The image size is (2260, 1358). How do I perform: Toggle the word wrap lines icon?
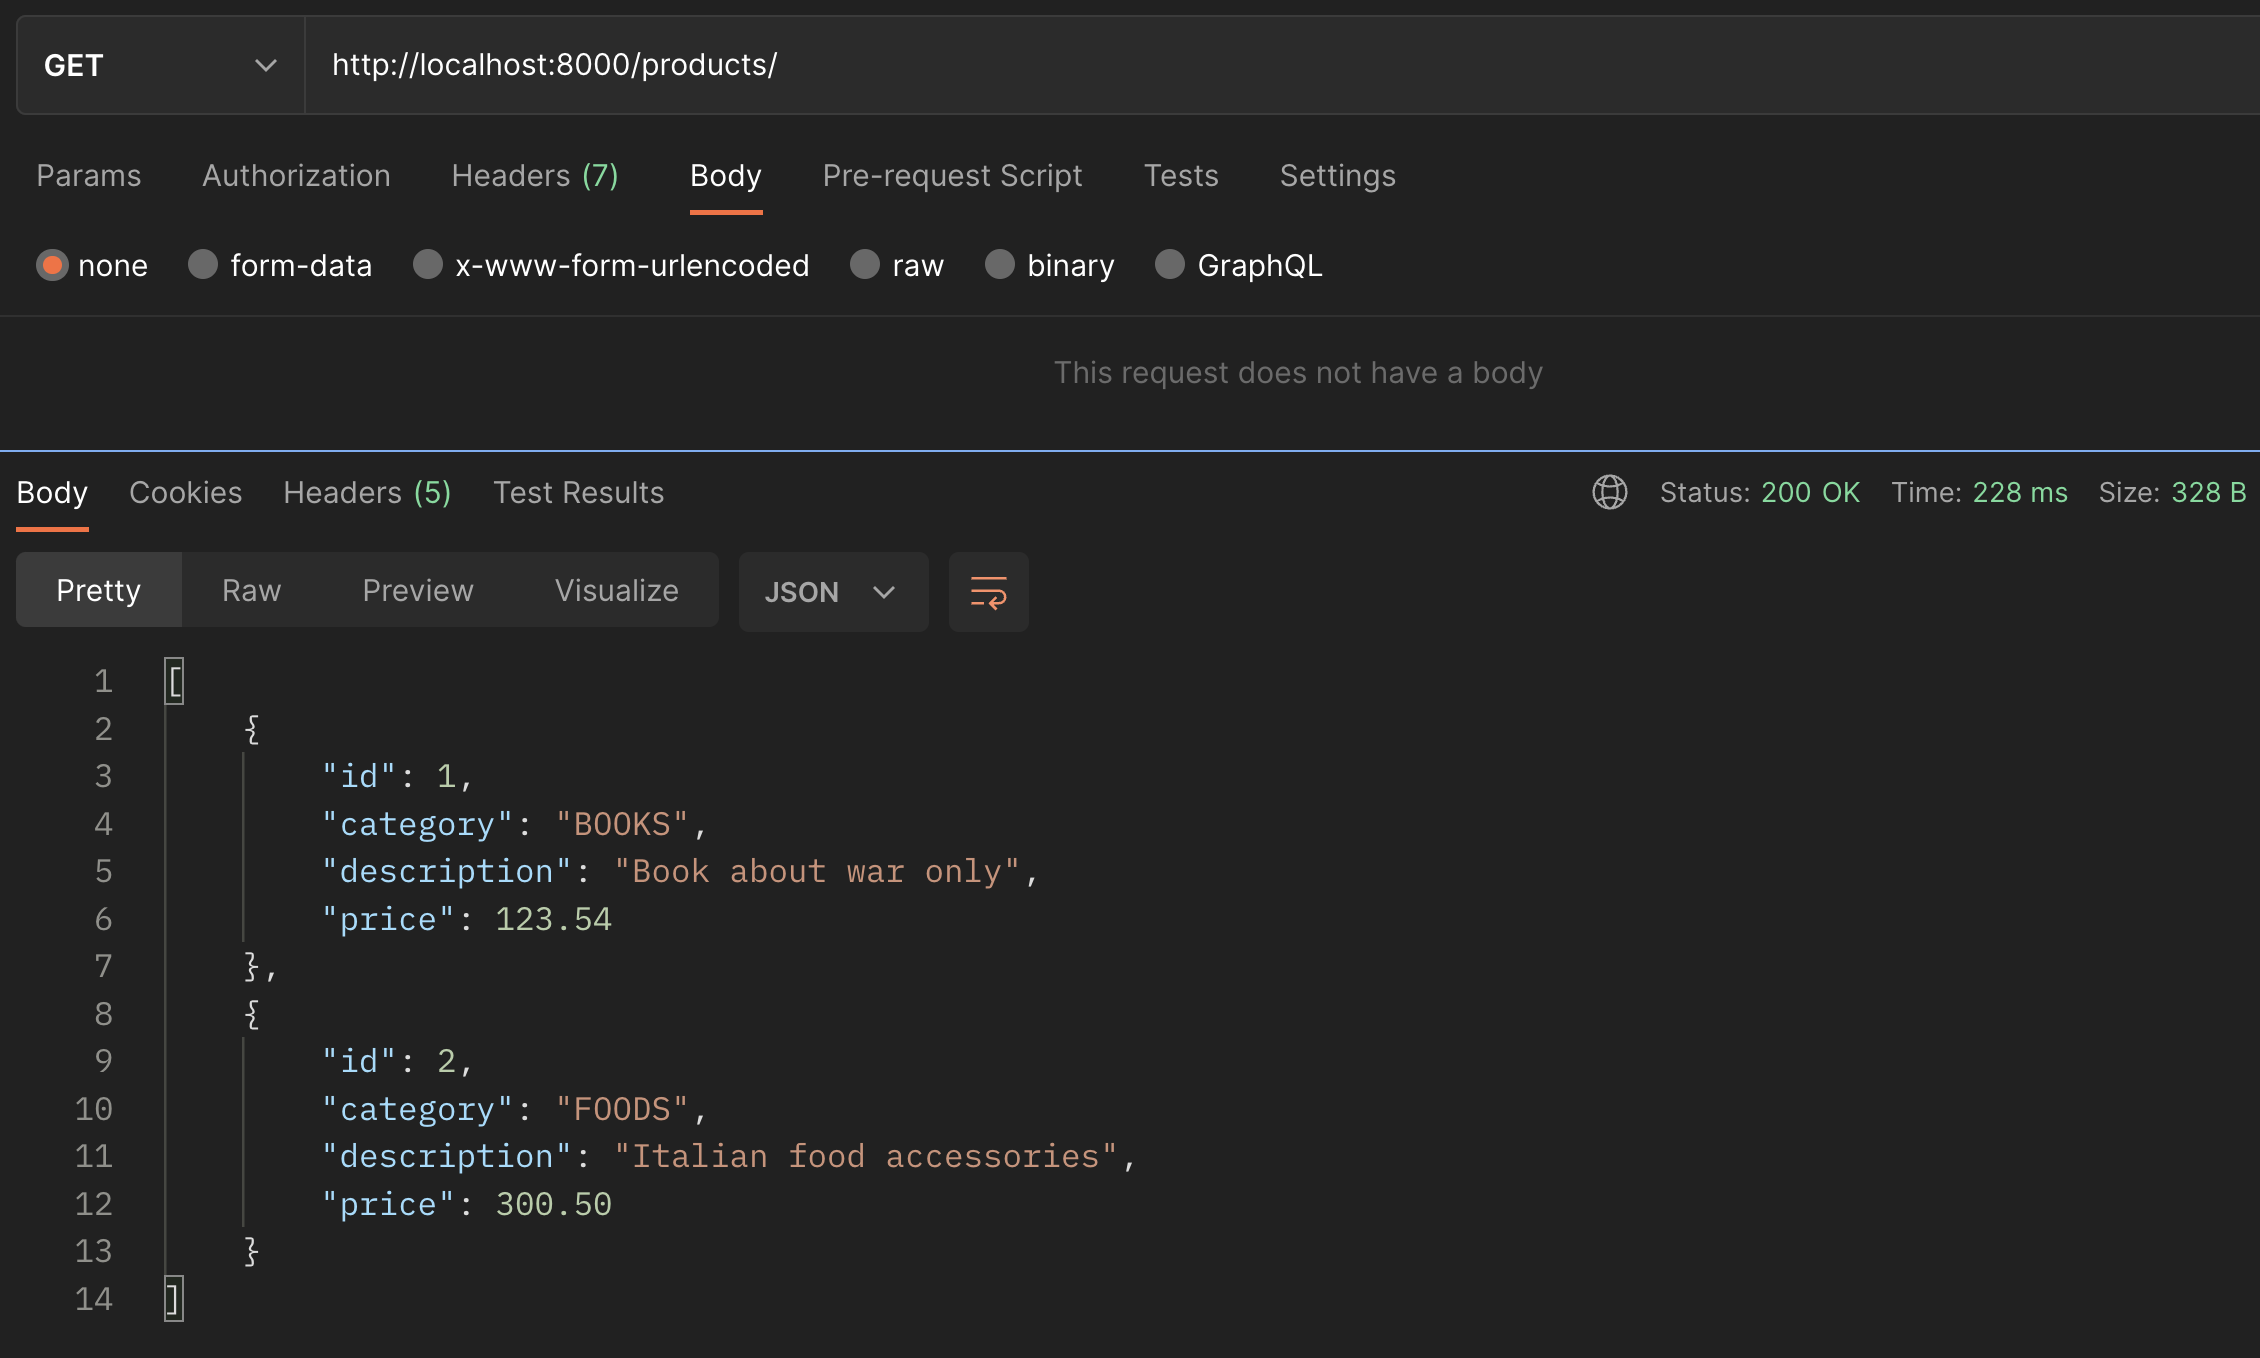pos(988,592)
